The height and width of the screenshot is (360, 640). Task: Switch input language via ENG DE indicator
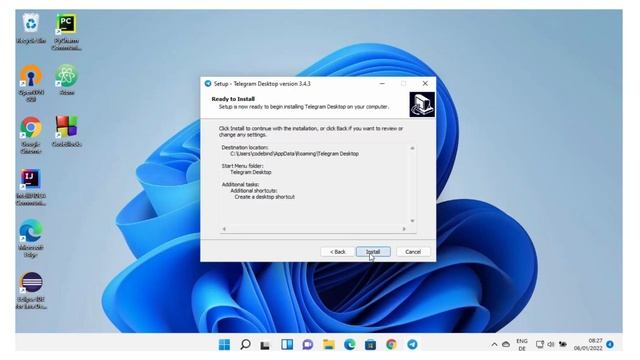[522, 344]
